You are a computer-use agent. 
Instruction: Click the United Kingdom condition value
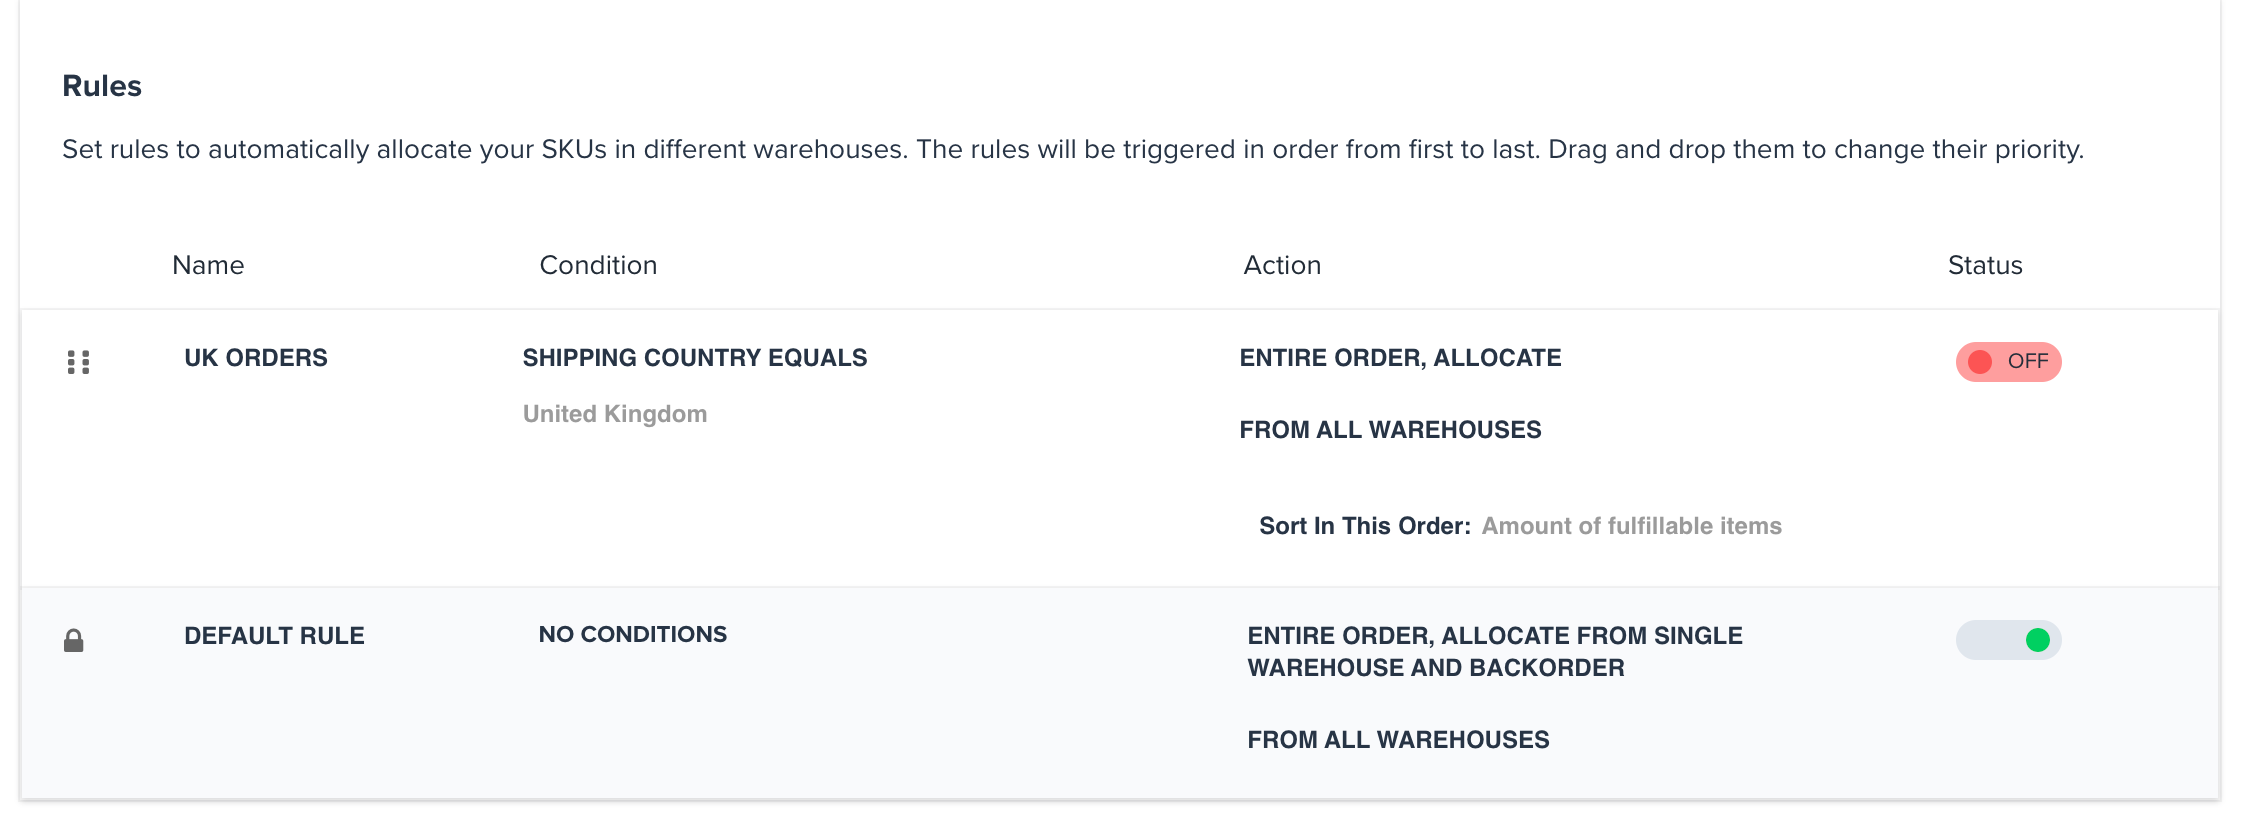(x=615, y=414)
